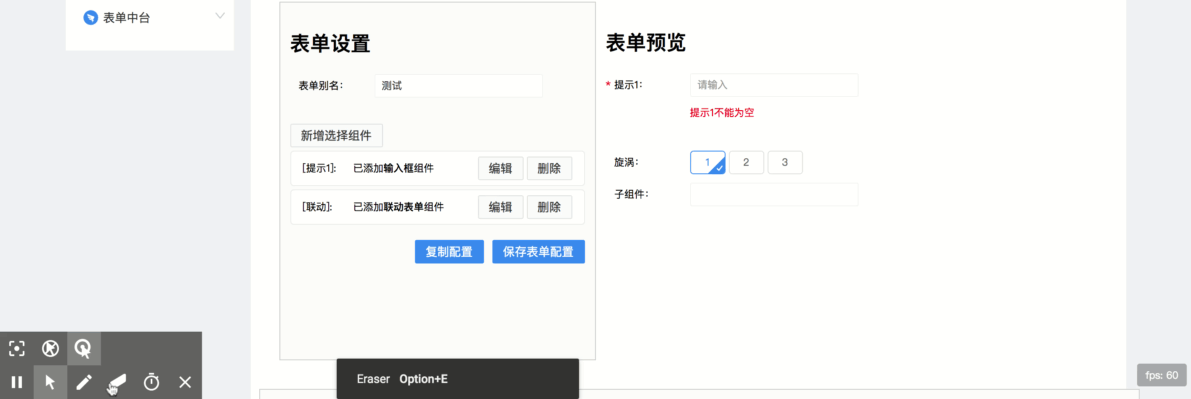
Task: Open the stopwatch timer tool
Action: click(x=151, y=382)
